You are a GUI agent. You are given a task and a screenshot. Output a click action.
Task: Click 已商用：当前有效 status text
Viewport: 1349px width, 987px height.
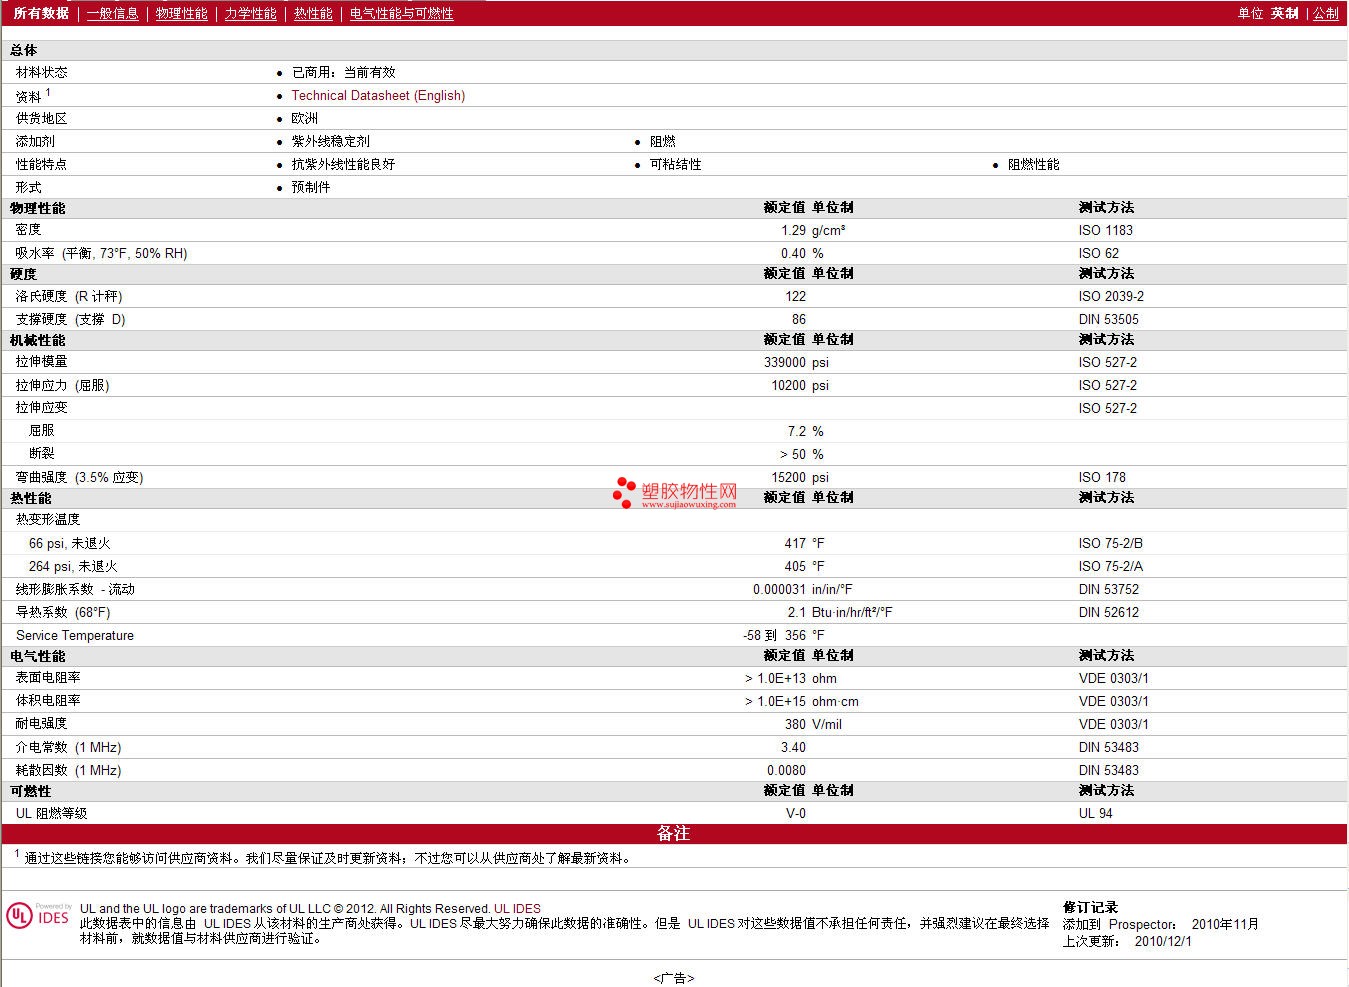pos(343,72)
